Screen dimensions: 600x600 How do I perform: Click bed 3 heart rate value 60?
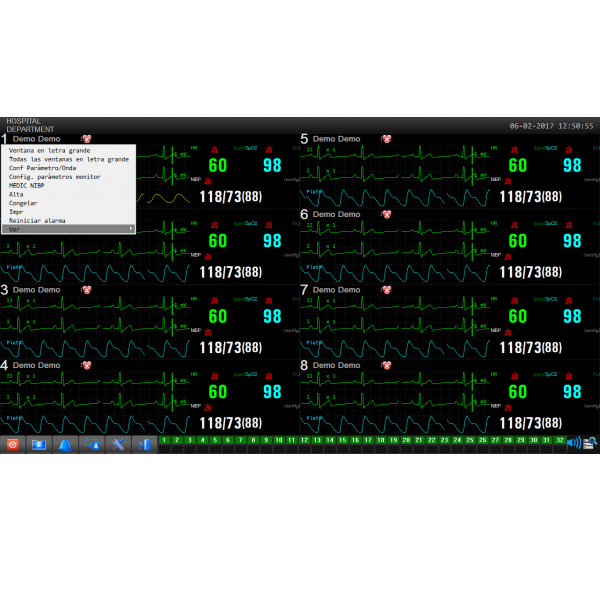[x=218, y=316]
